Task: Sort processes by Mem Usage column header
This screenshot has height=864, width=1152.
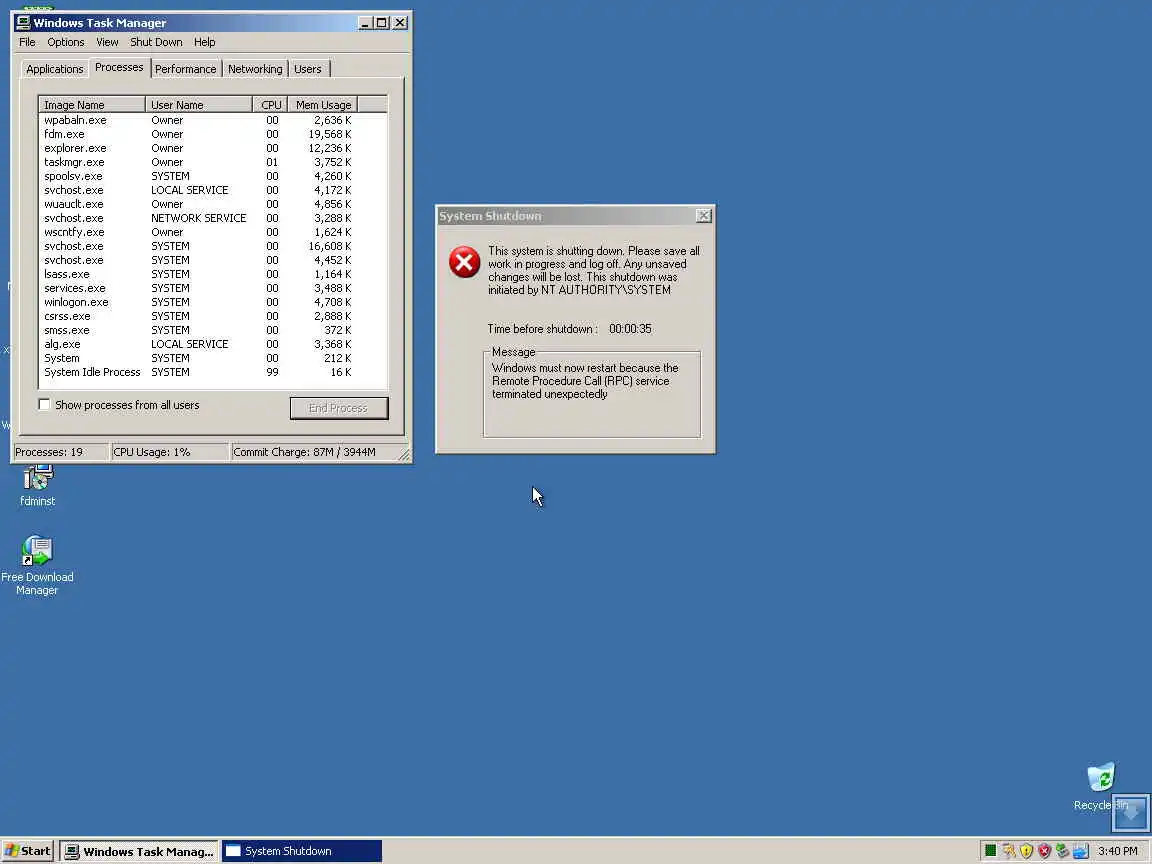Action: coord(323,104)
